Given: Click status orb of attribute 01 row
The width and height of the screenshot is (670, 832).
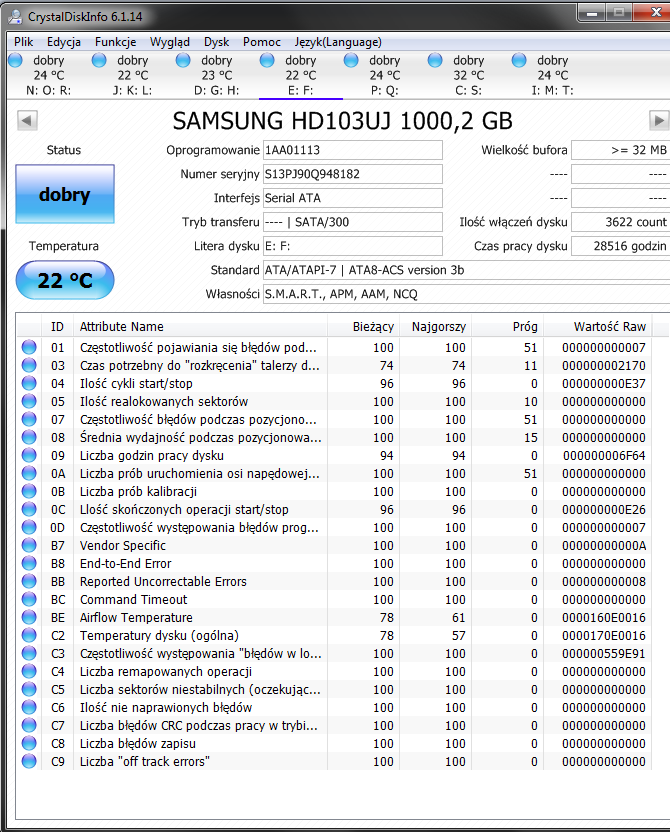Looking at the screenshot, I should 29,347.
